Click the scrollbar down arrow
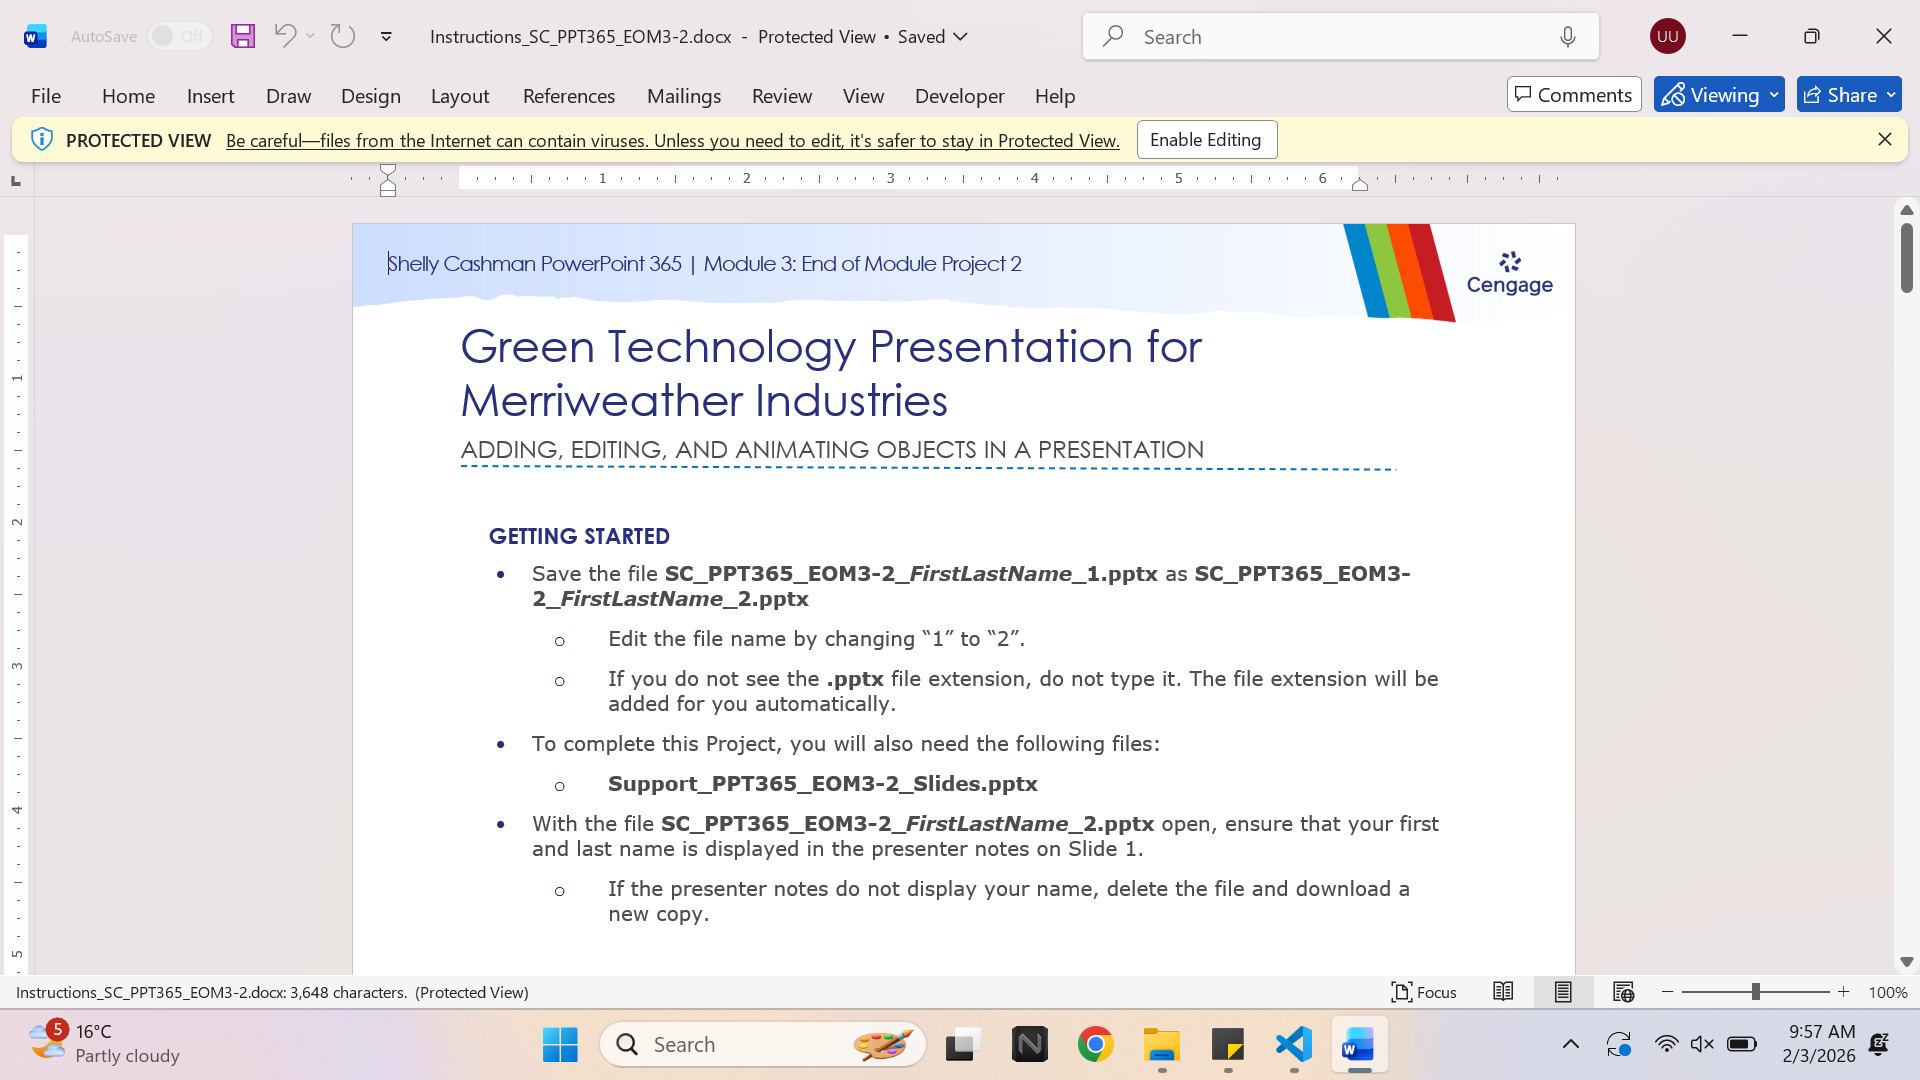The image size is (1920, 1080). coord(1906,962)
